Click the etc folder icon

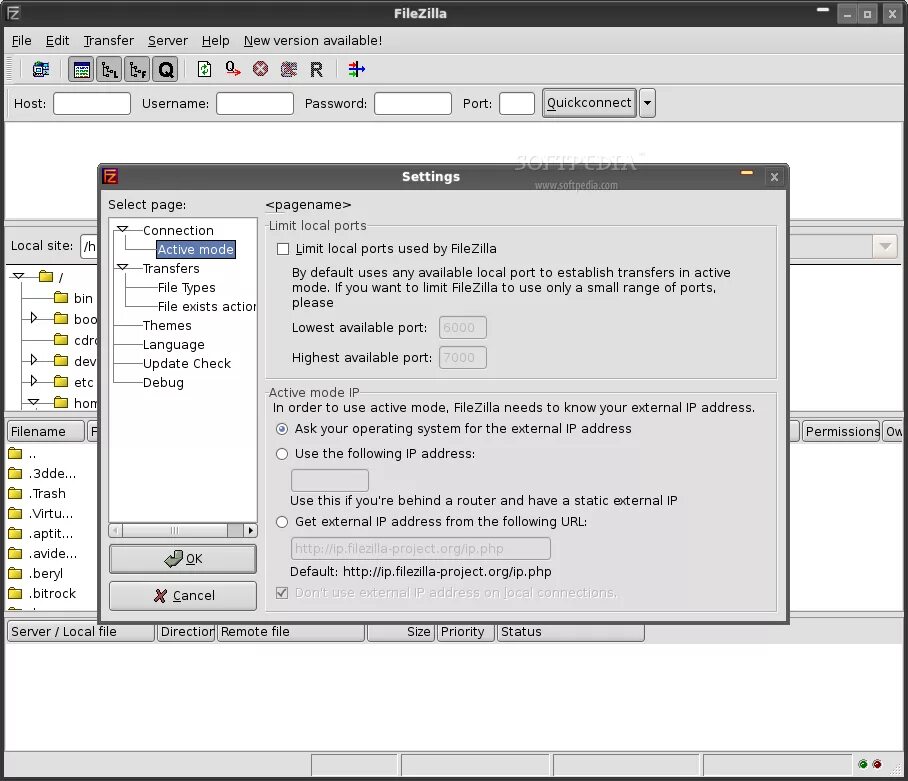point(61,382)
